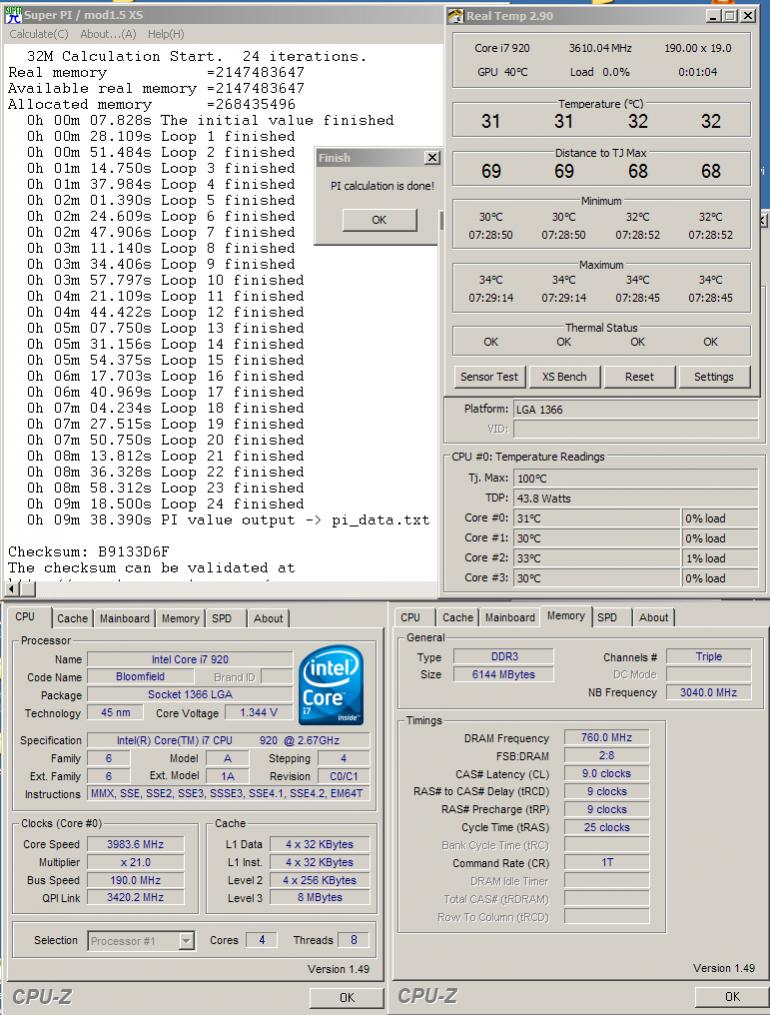
Task: Close the Finish dialog
Action: point(432,157)
